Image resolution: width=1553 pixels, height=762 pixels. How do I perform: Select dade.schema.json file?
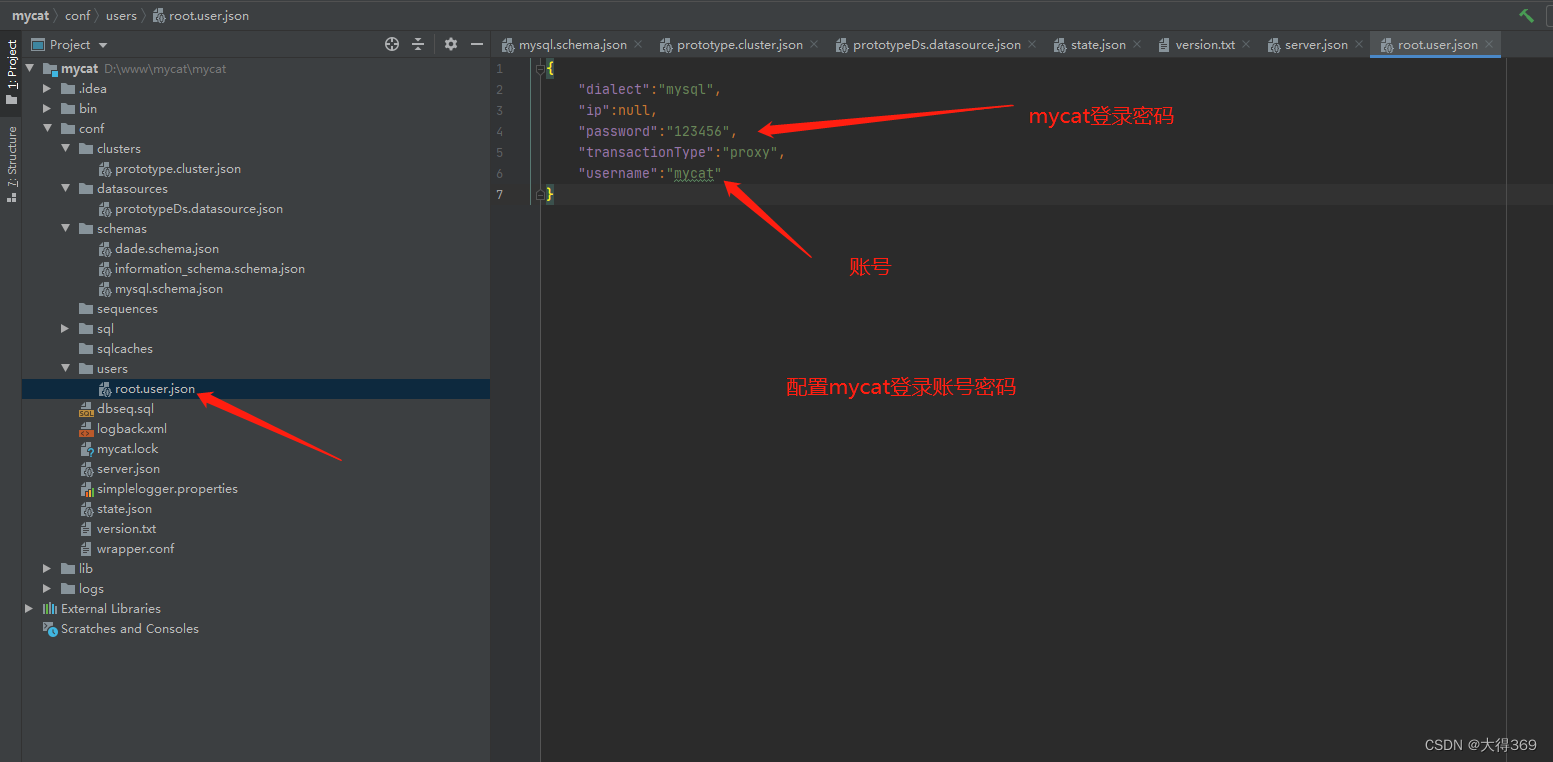166,249
